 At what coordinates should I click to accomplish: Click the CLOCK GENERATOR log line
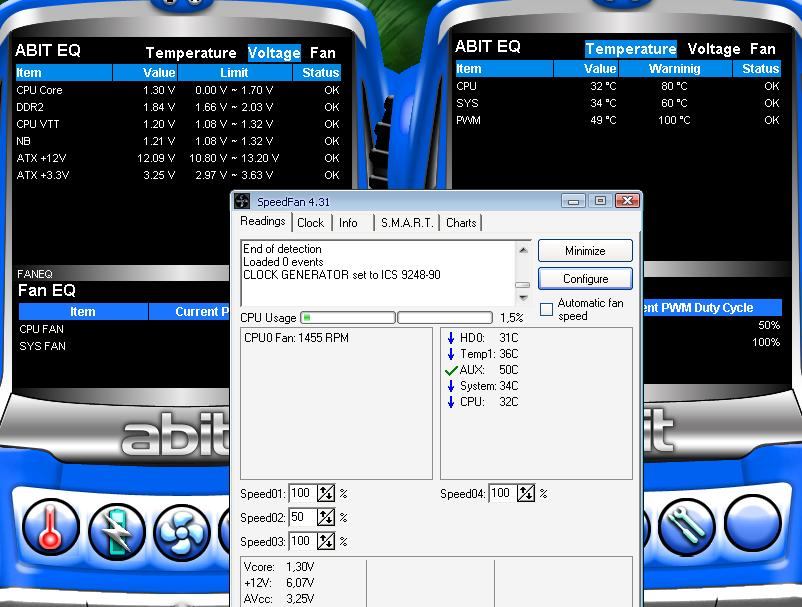(342, 275)
